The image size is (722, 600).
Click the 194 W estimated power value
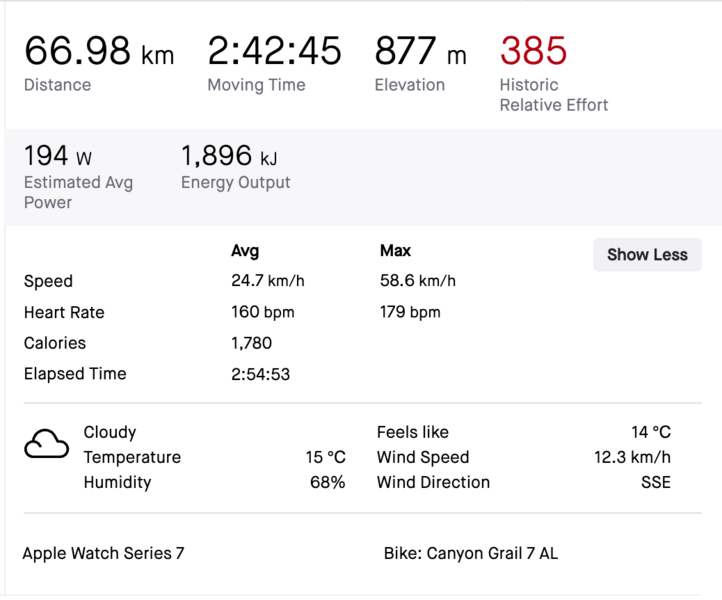(58, 156)
